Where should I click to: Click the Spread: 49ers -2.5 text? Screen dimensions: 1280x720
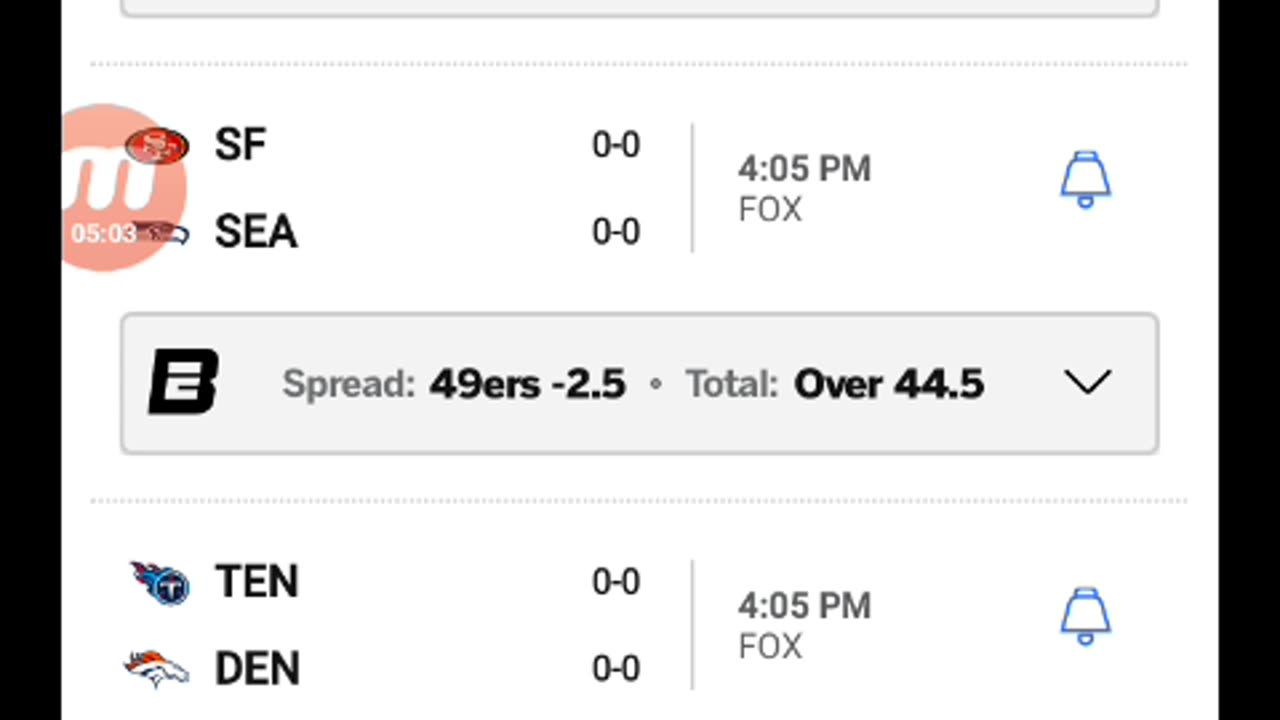[x=454, y=384]
